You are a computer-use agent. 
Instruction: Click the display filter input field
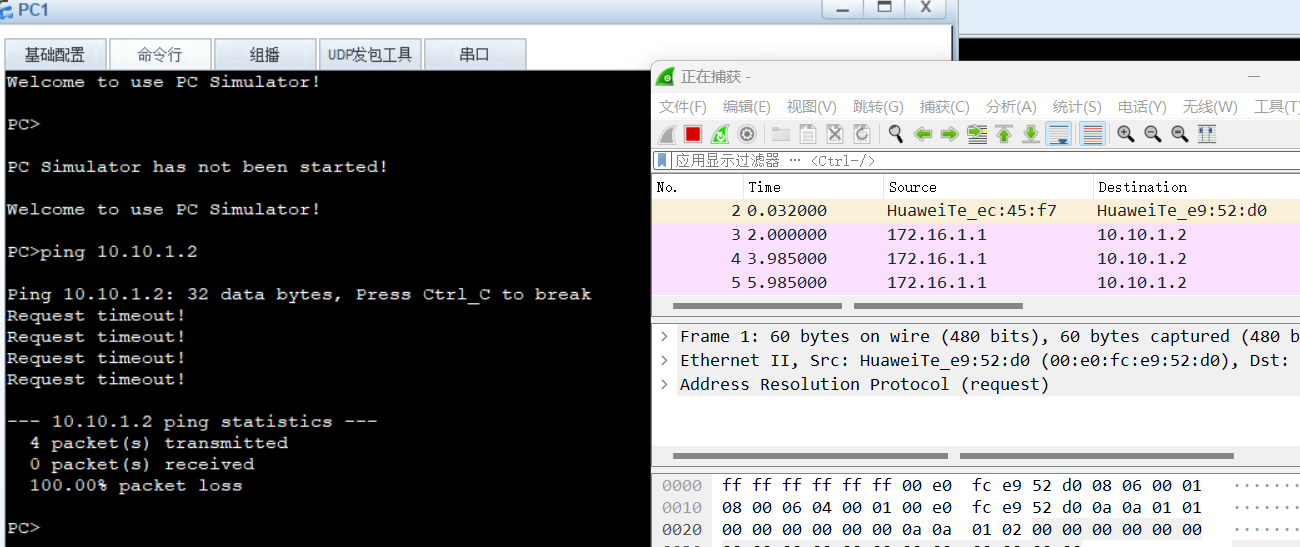[985, 160]
